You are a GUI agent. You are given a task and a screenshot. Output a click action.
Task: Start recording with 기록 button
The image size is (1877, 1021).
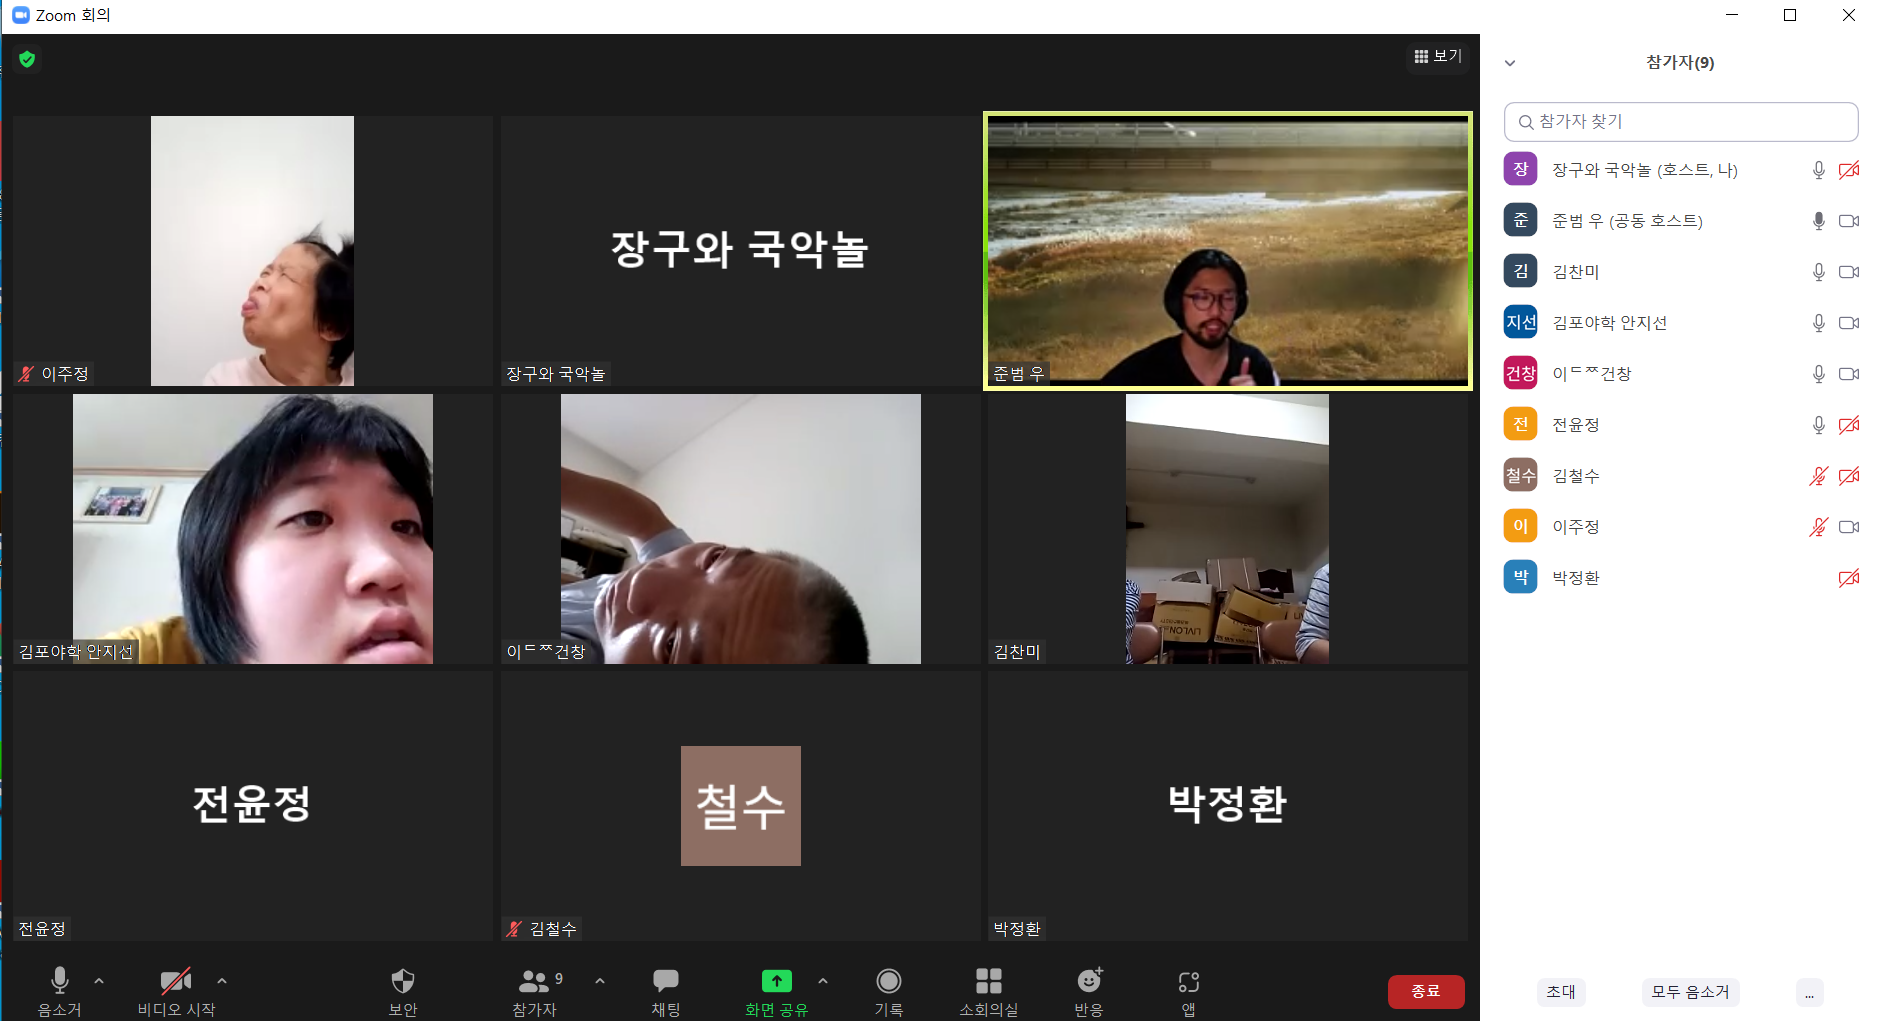(889, 992)
